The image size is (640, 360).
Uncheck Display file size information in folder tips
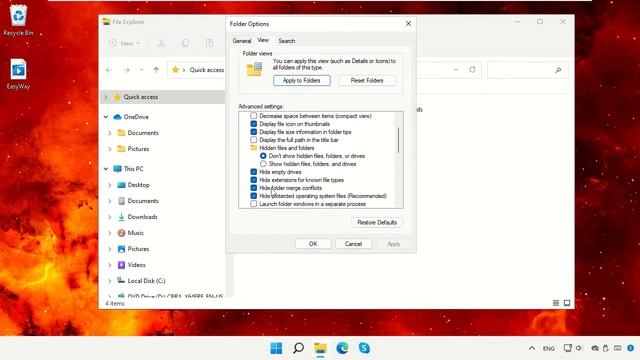pyautogui.click(x=253, y=132)
